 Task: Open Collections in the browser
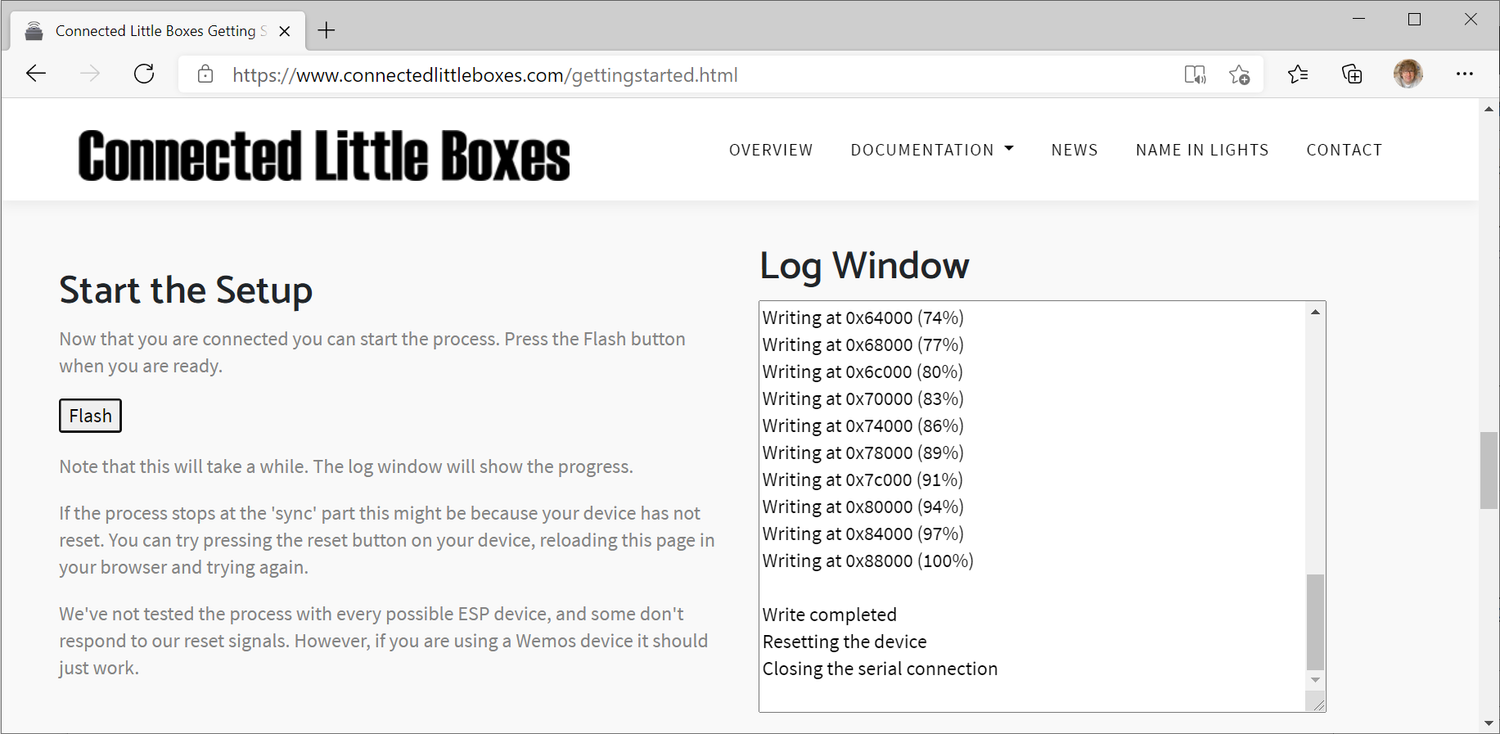point(1352,74)
